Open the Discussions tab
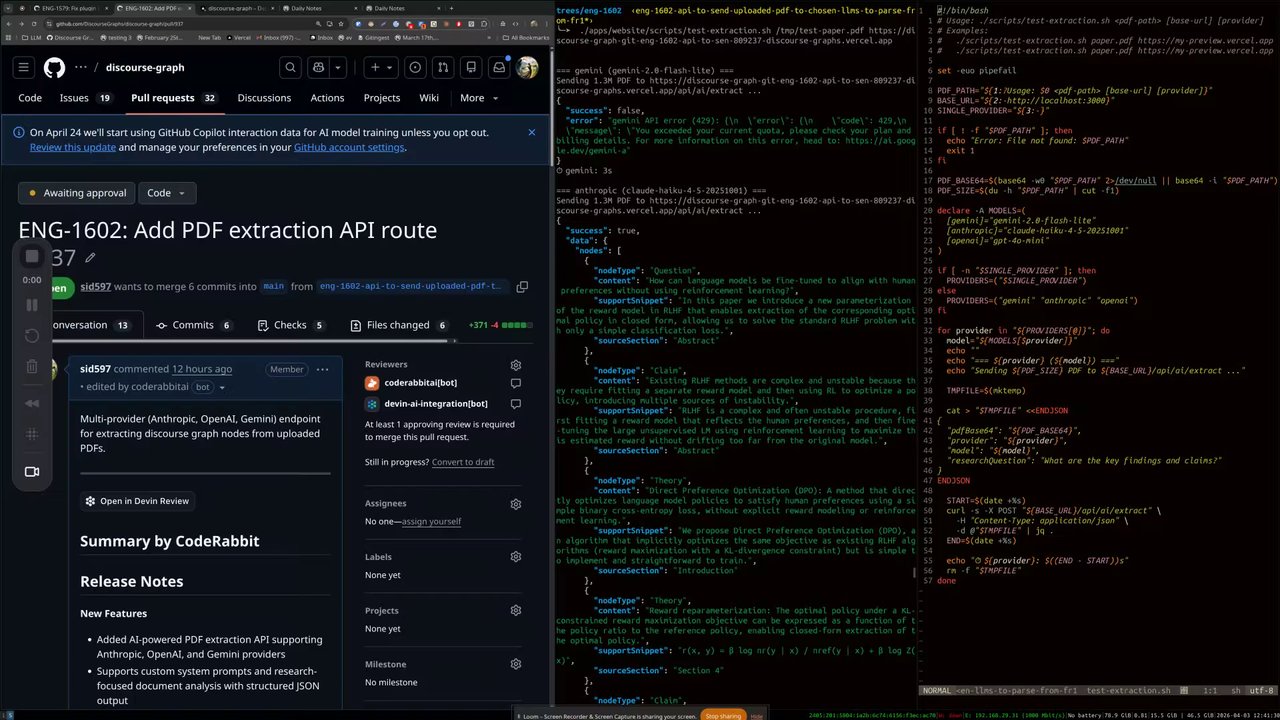Viewport: 1280px width, 720px height. tap(264, 98)
